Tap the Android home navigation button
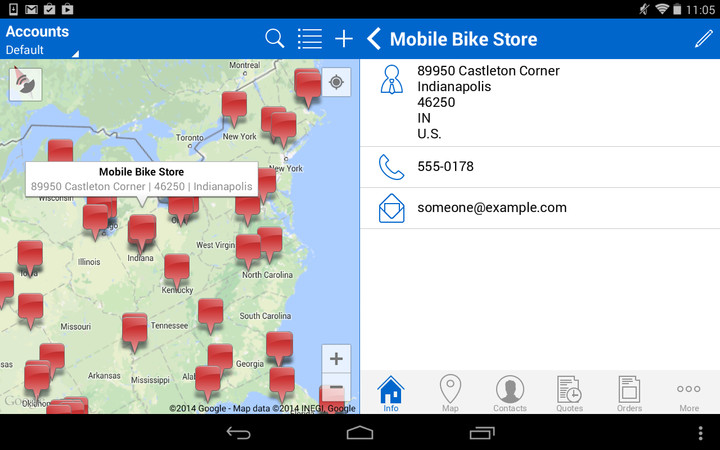Viewport: 720px width, 450px height. click(x=360, y=433)
